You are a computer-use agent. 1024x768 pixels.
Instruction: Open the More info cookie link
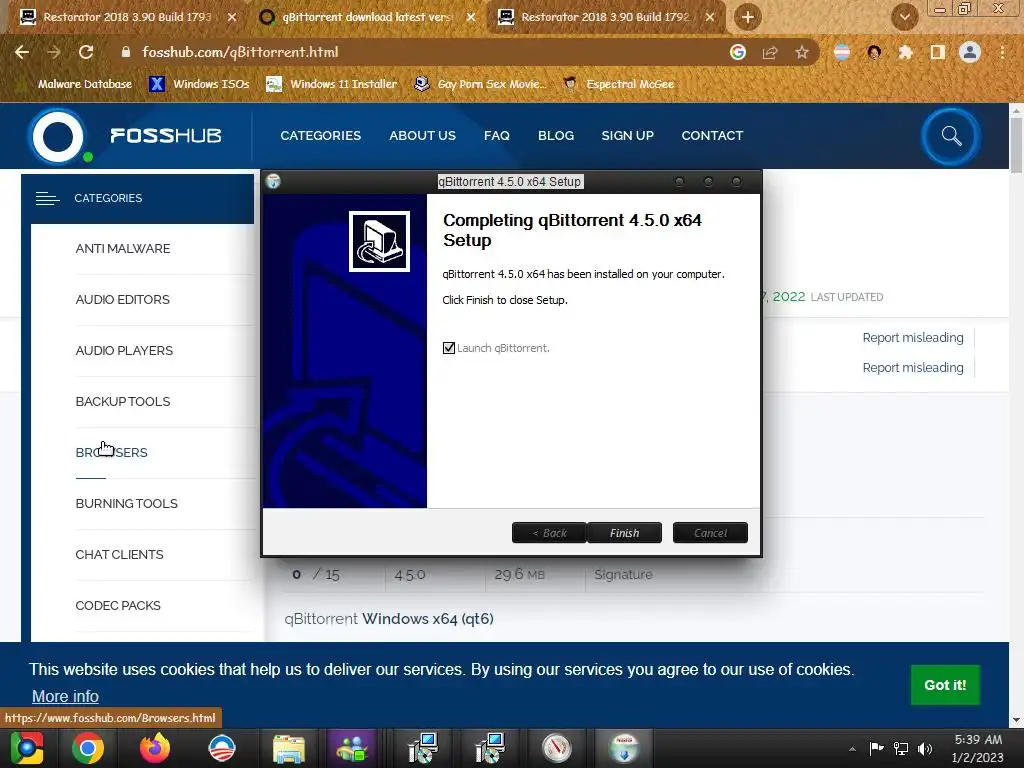65,696
